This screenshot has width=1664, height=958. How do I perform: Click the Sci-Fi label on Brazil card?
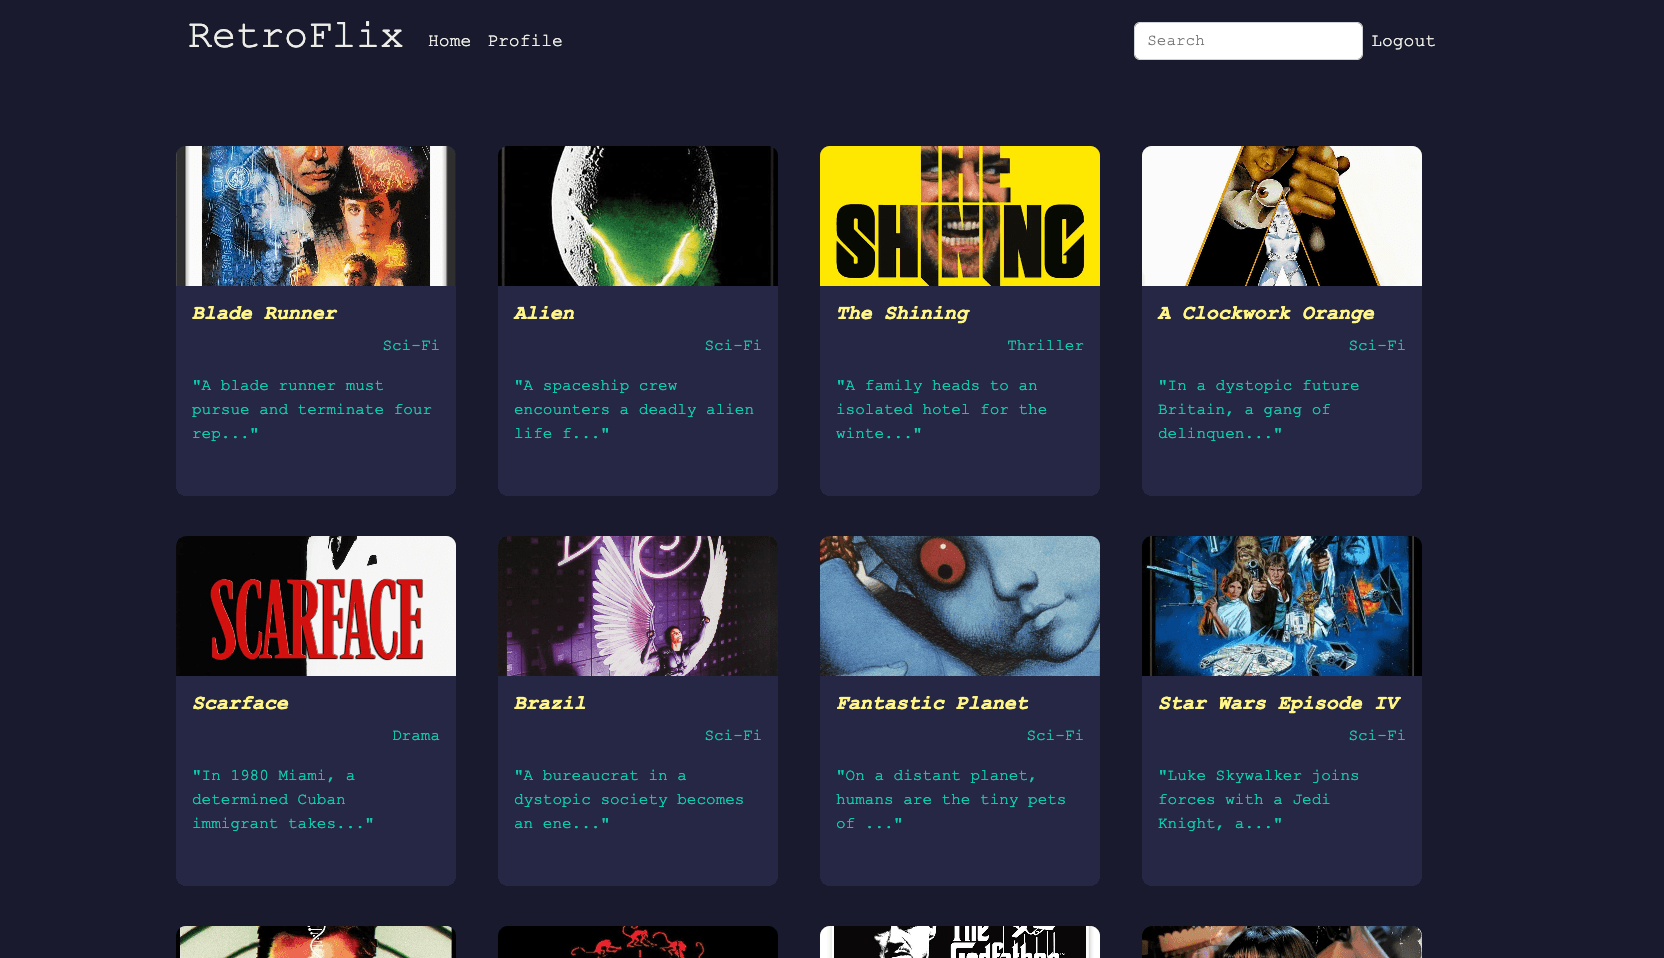click(x=732, y=735)
